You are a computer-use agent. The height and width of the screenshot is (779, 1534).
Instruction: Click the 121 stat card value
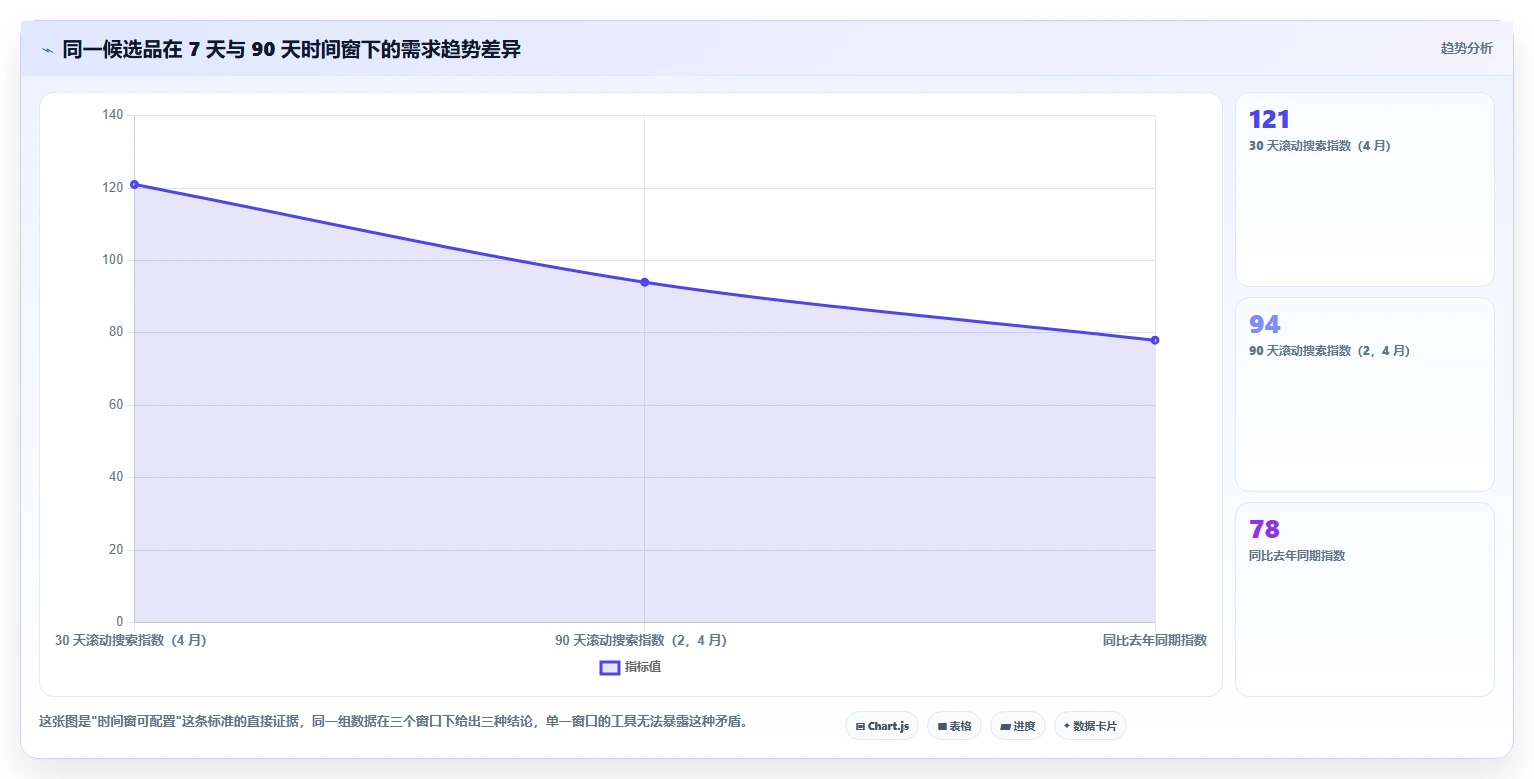coord(1269,120)
